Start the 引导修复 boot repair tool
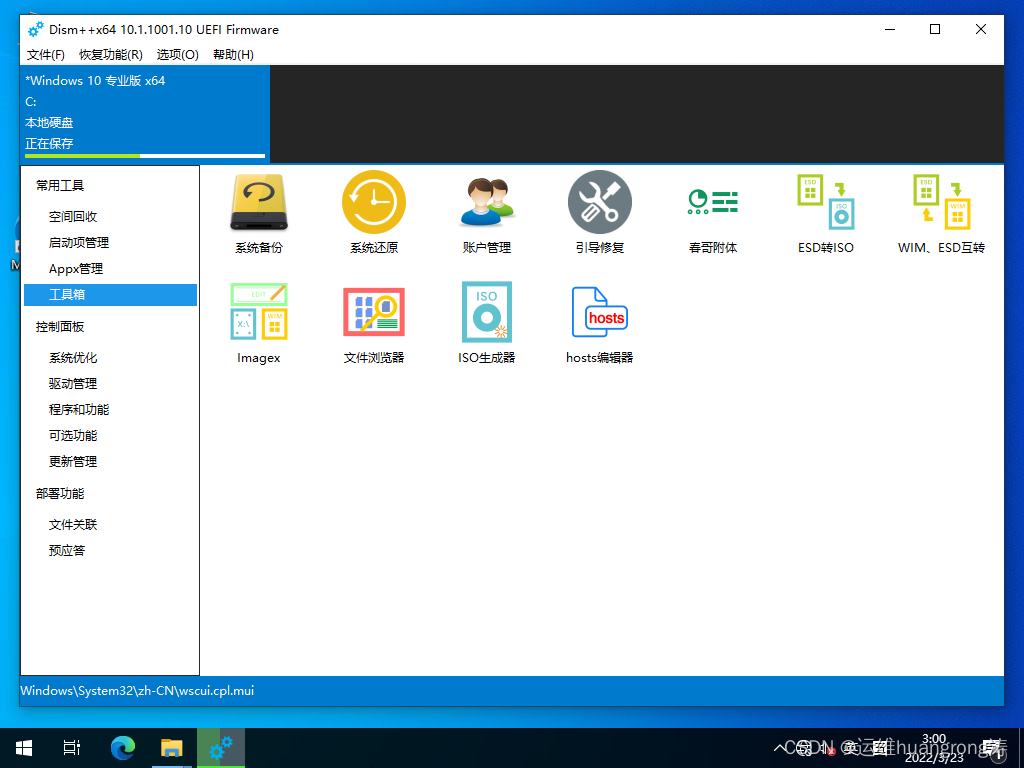Screen dimensions: 1024x768 click(600, 212)
